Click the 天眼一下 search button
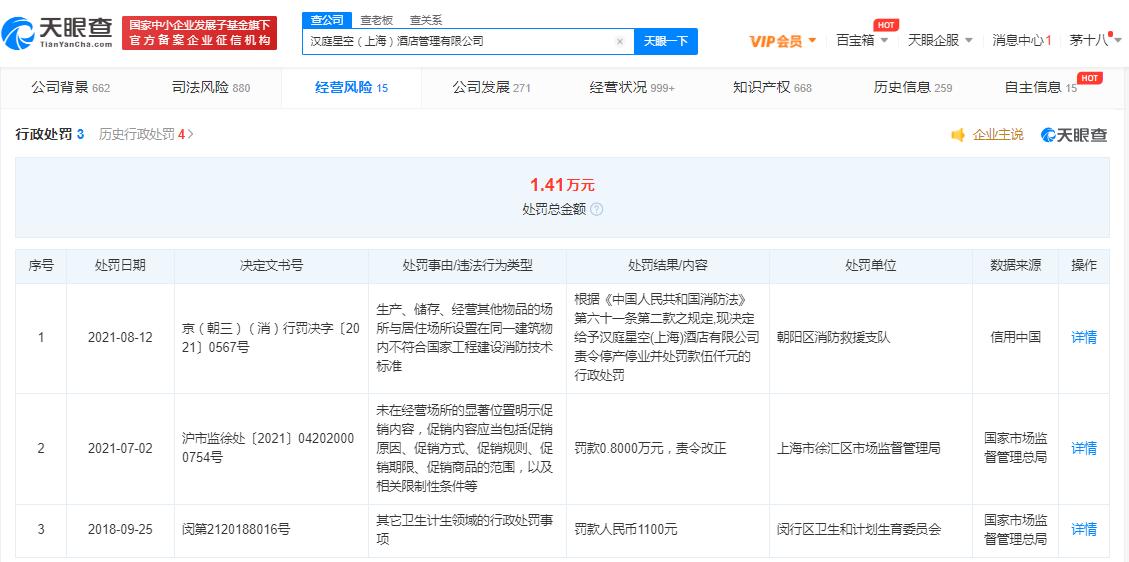The image size is (1129, 562). click(665, 42)
